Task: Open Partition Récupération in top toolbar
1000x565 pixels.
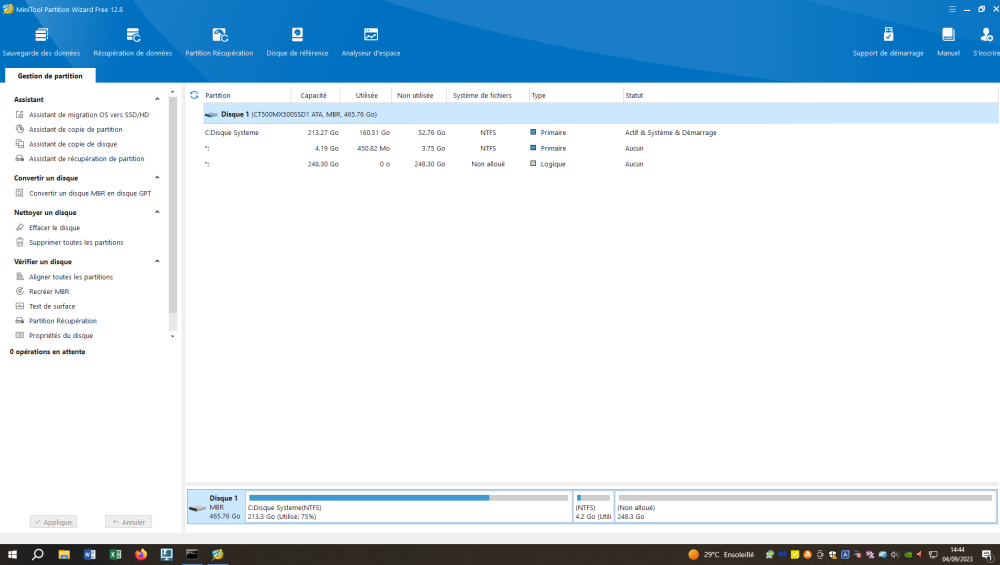Action: point(219,41)
